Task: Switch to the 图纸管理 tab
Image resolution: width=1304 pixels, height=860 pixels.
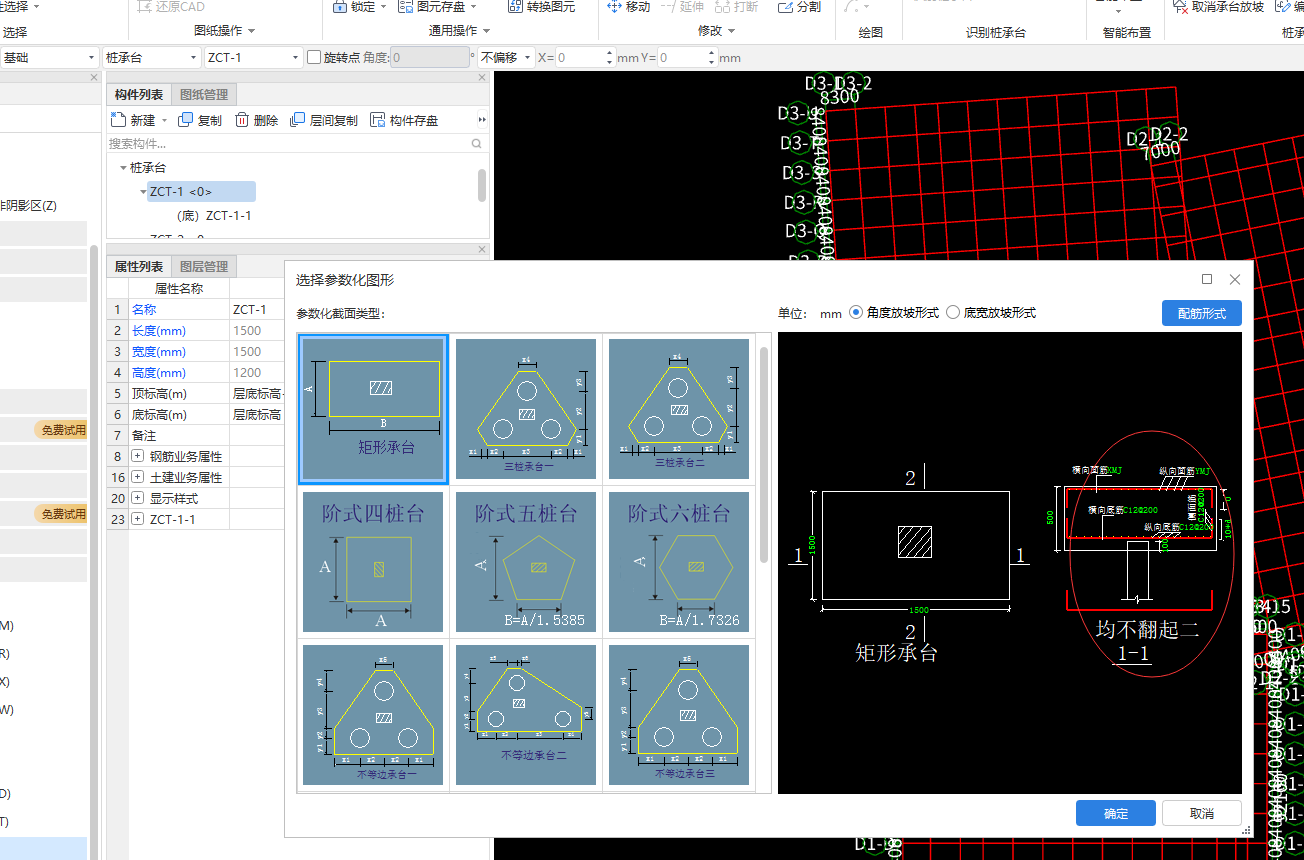Action: point(203,94)
